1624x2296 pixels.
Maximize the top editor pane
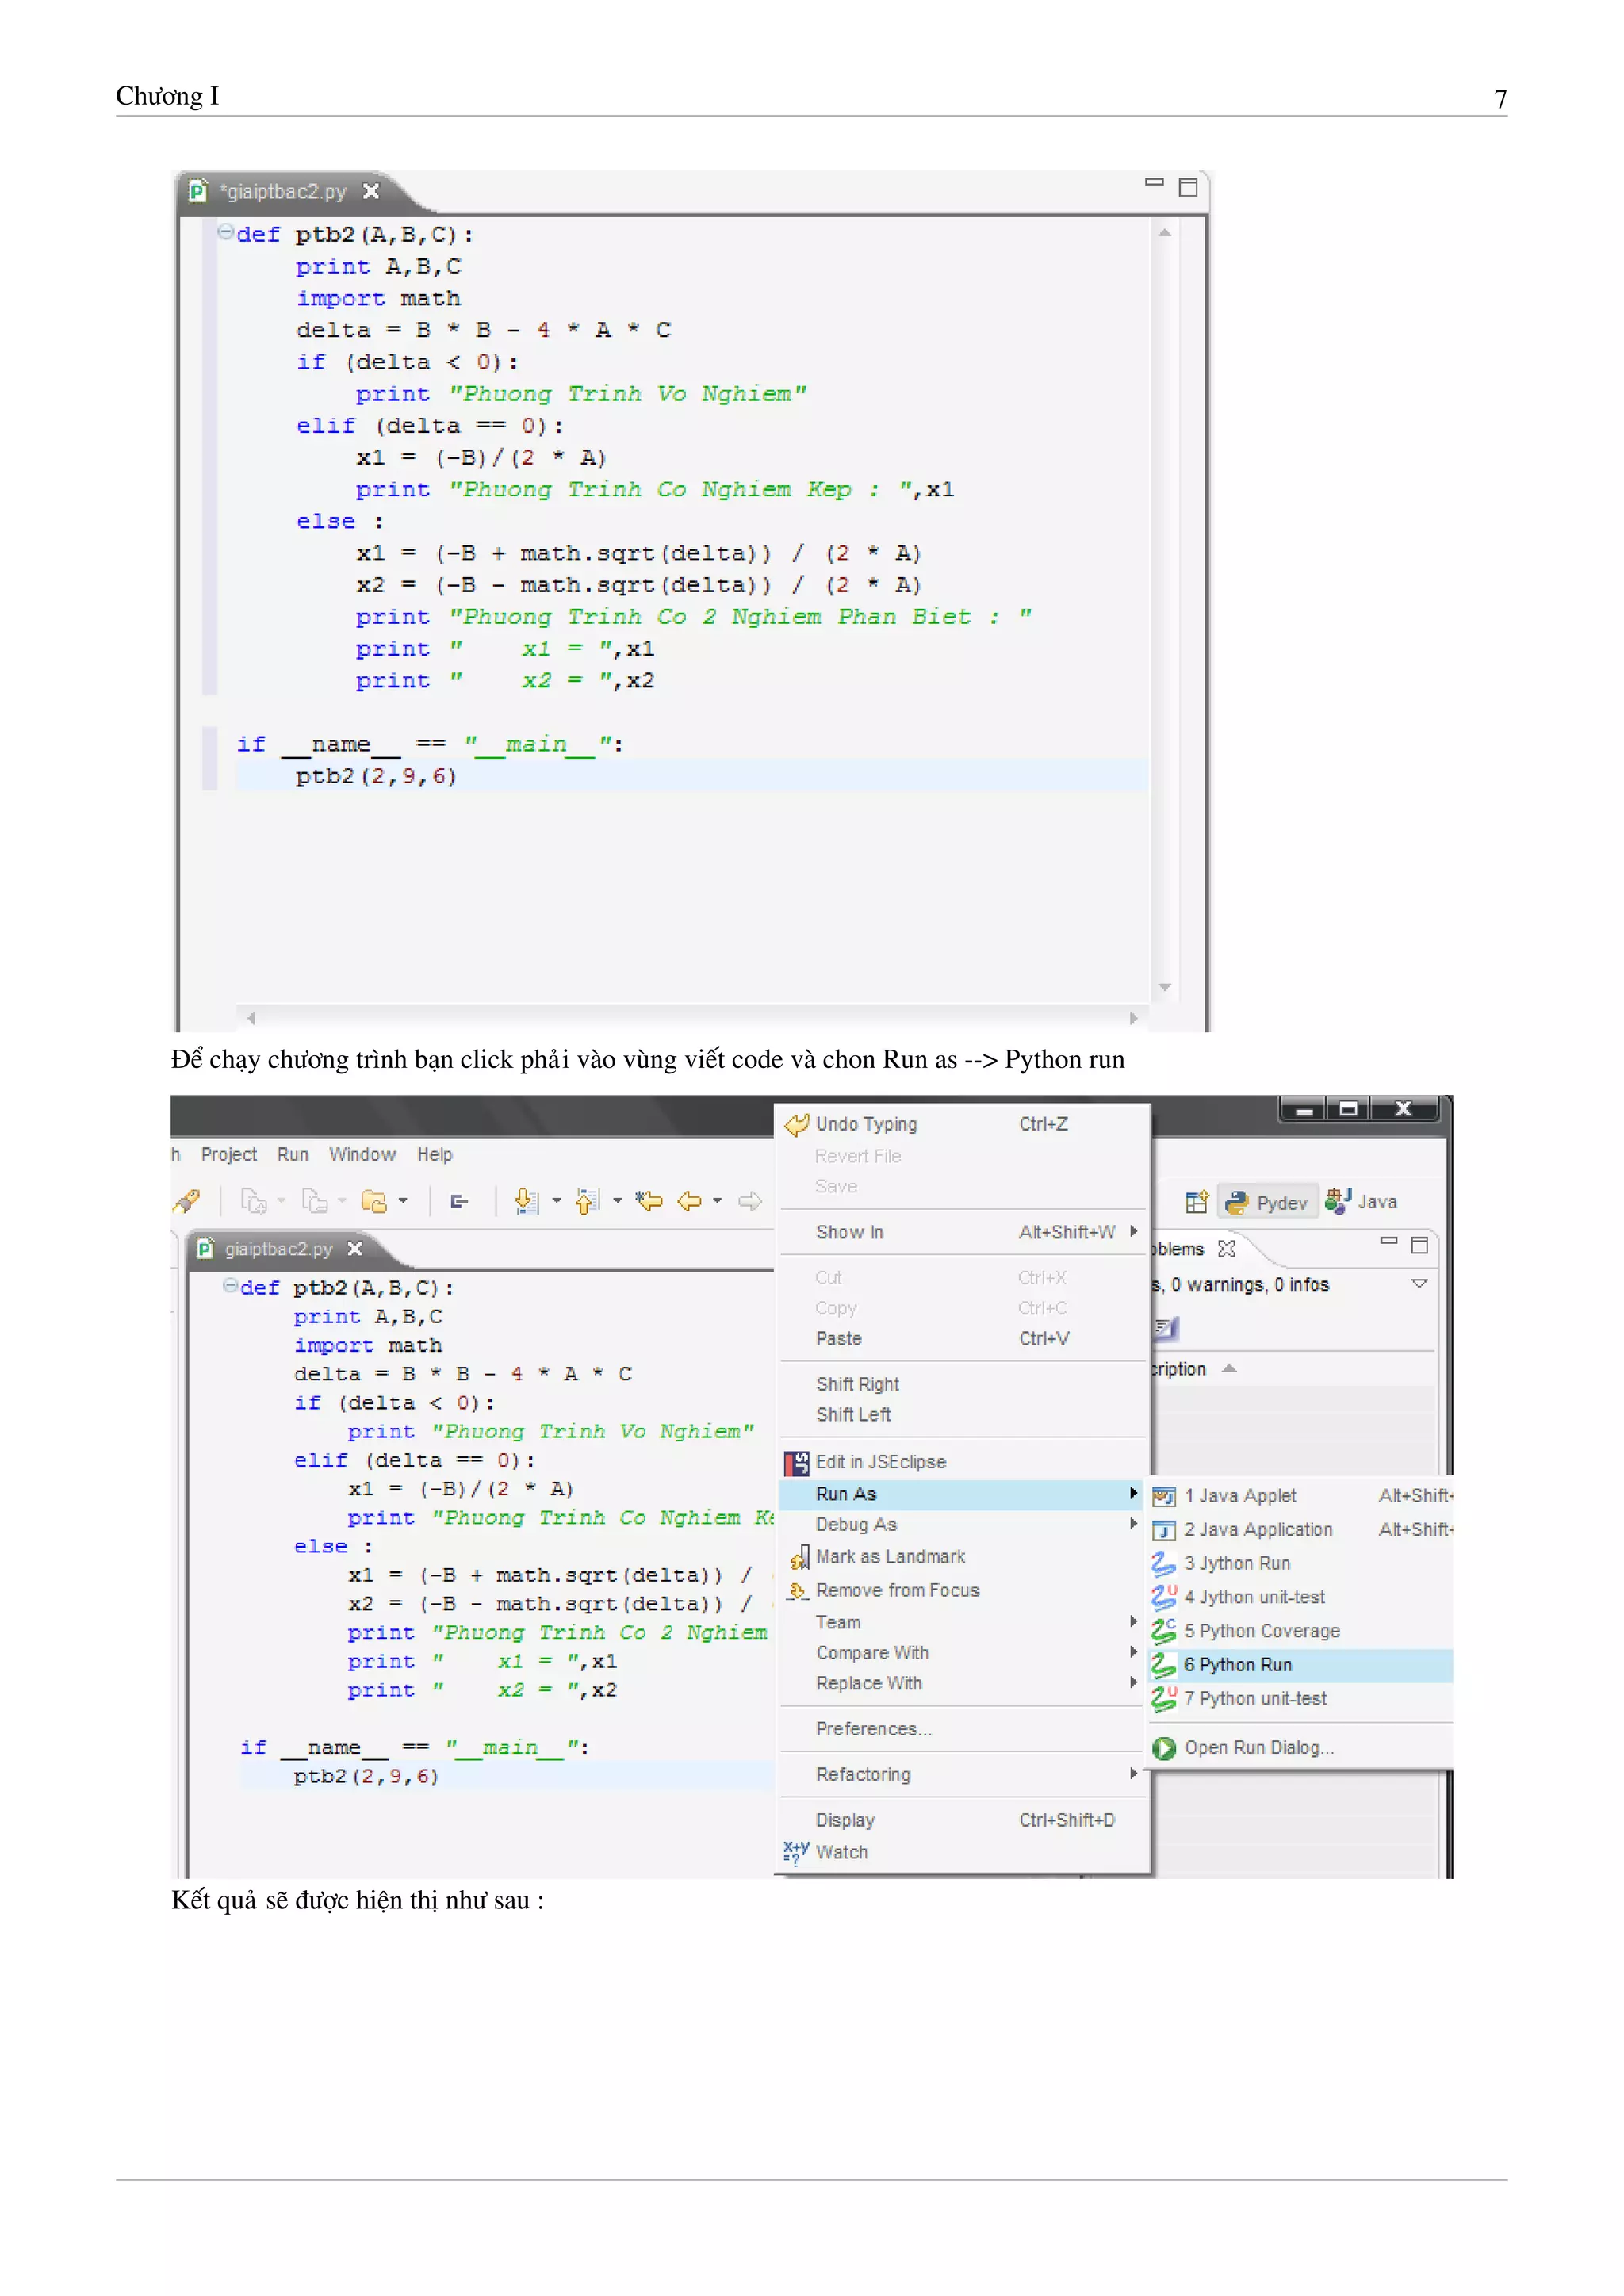pyautogui.click(x=1188, y=187)
